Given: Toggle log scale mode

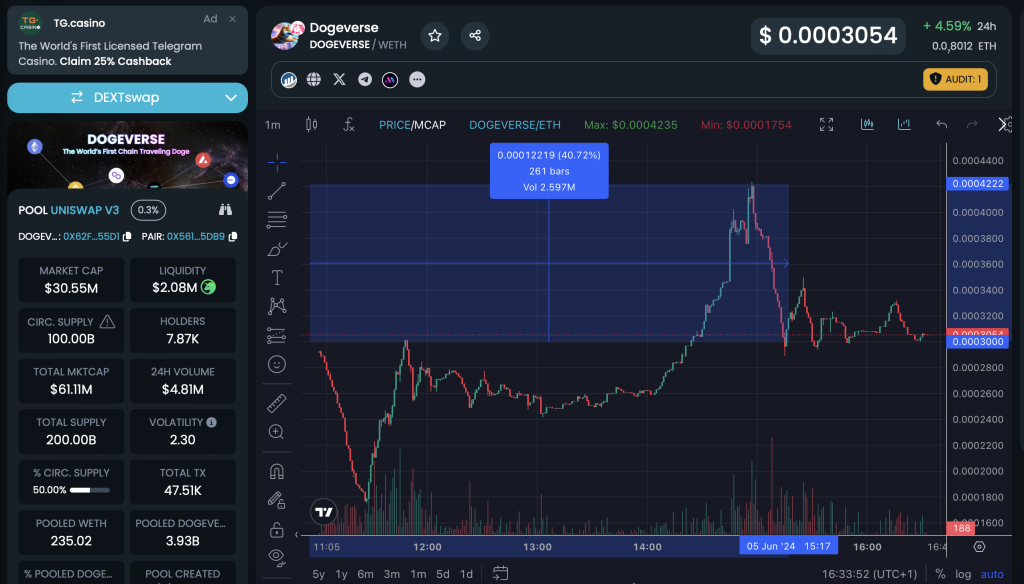Looking at the screenshot, I should tap(963, 574).
